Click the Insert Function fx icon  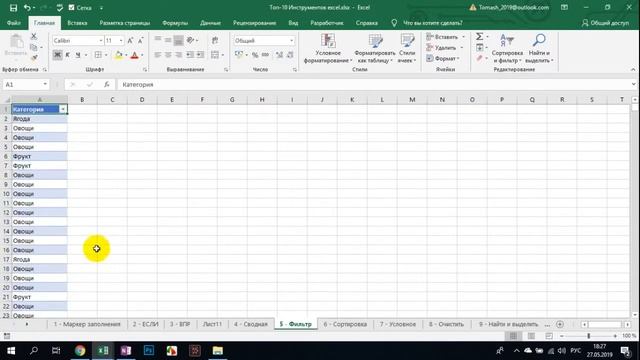107,84
